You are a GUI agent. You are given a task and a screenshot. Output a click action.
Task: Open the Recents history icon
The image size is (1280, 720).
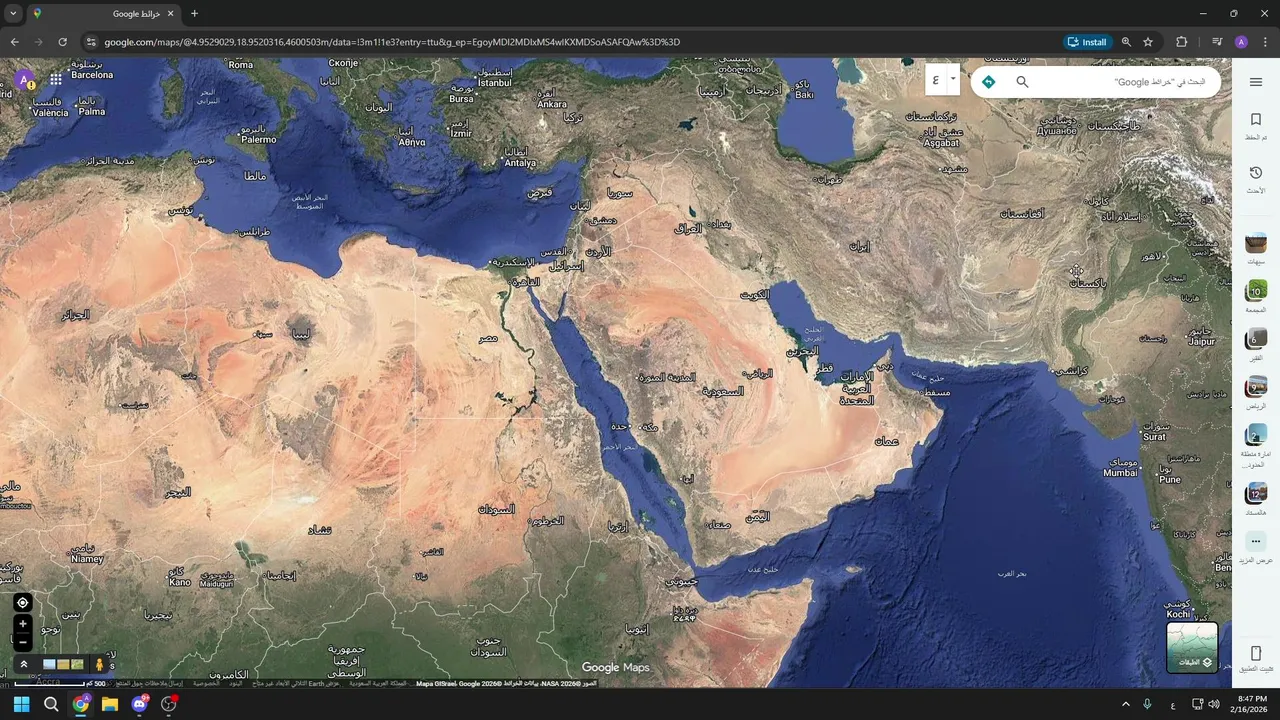tap(1256, 173)
